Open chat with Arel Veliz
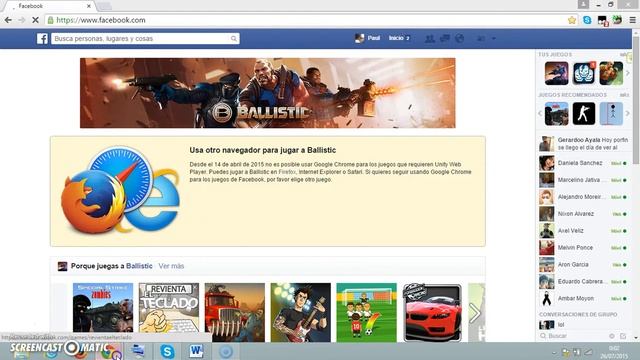 (584, 231)
